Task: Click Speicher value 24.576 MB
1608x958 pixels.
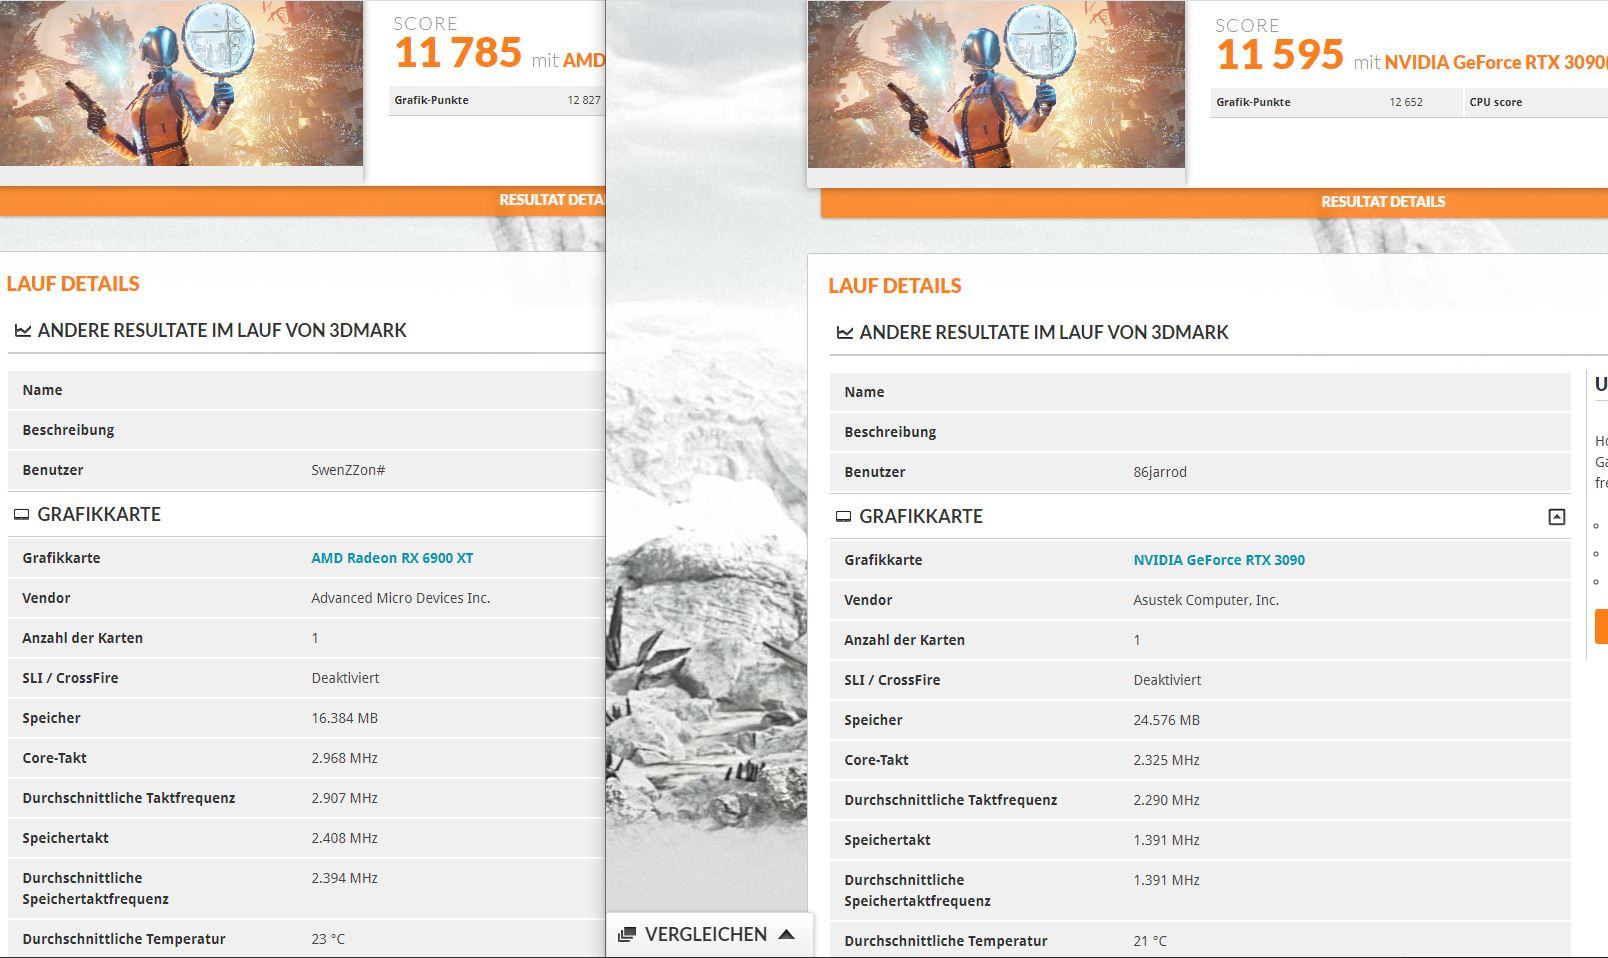Action: pos(1166,720)
